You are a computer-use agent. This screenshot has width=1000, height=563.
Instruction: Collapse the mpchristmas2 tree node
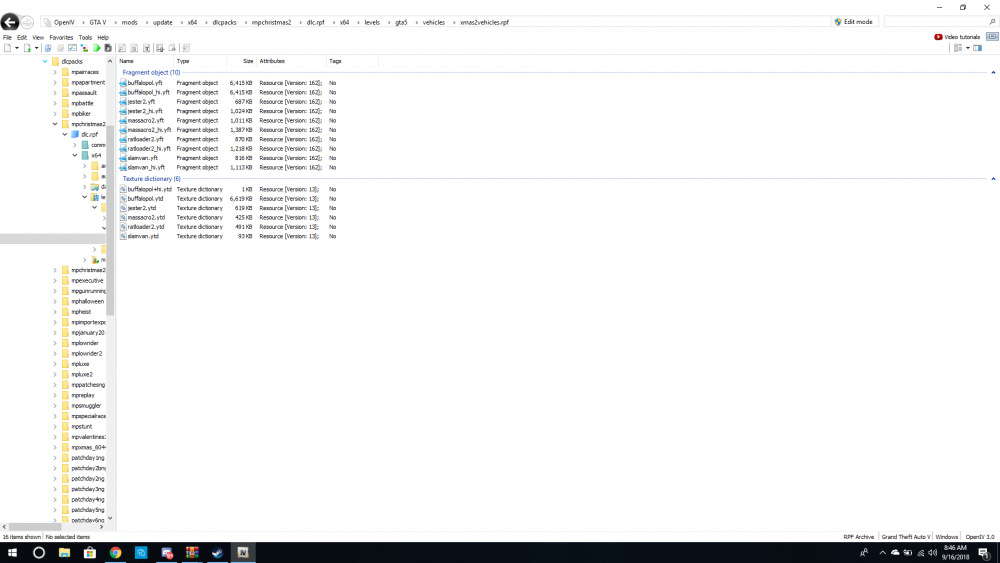pyautogui.click(x=55, y=124)
